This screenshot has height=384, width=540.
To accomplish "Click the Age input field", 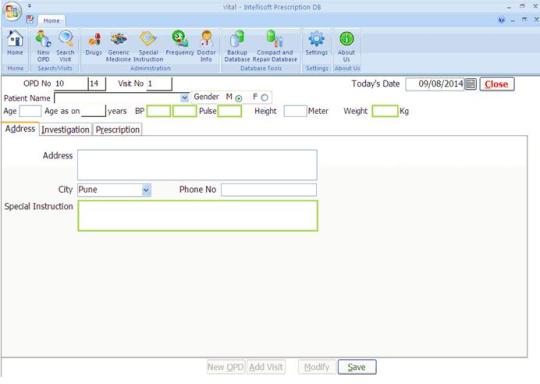I will click(x=30, y=111).
